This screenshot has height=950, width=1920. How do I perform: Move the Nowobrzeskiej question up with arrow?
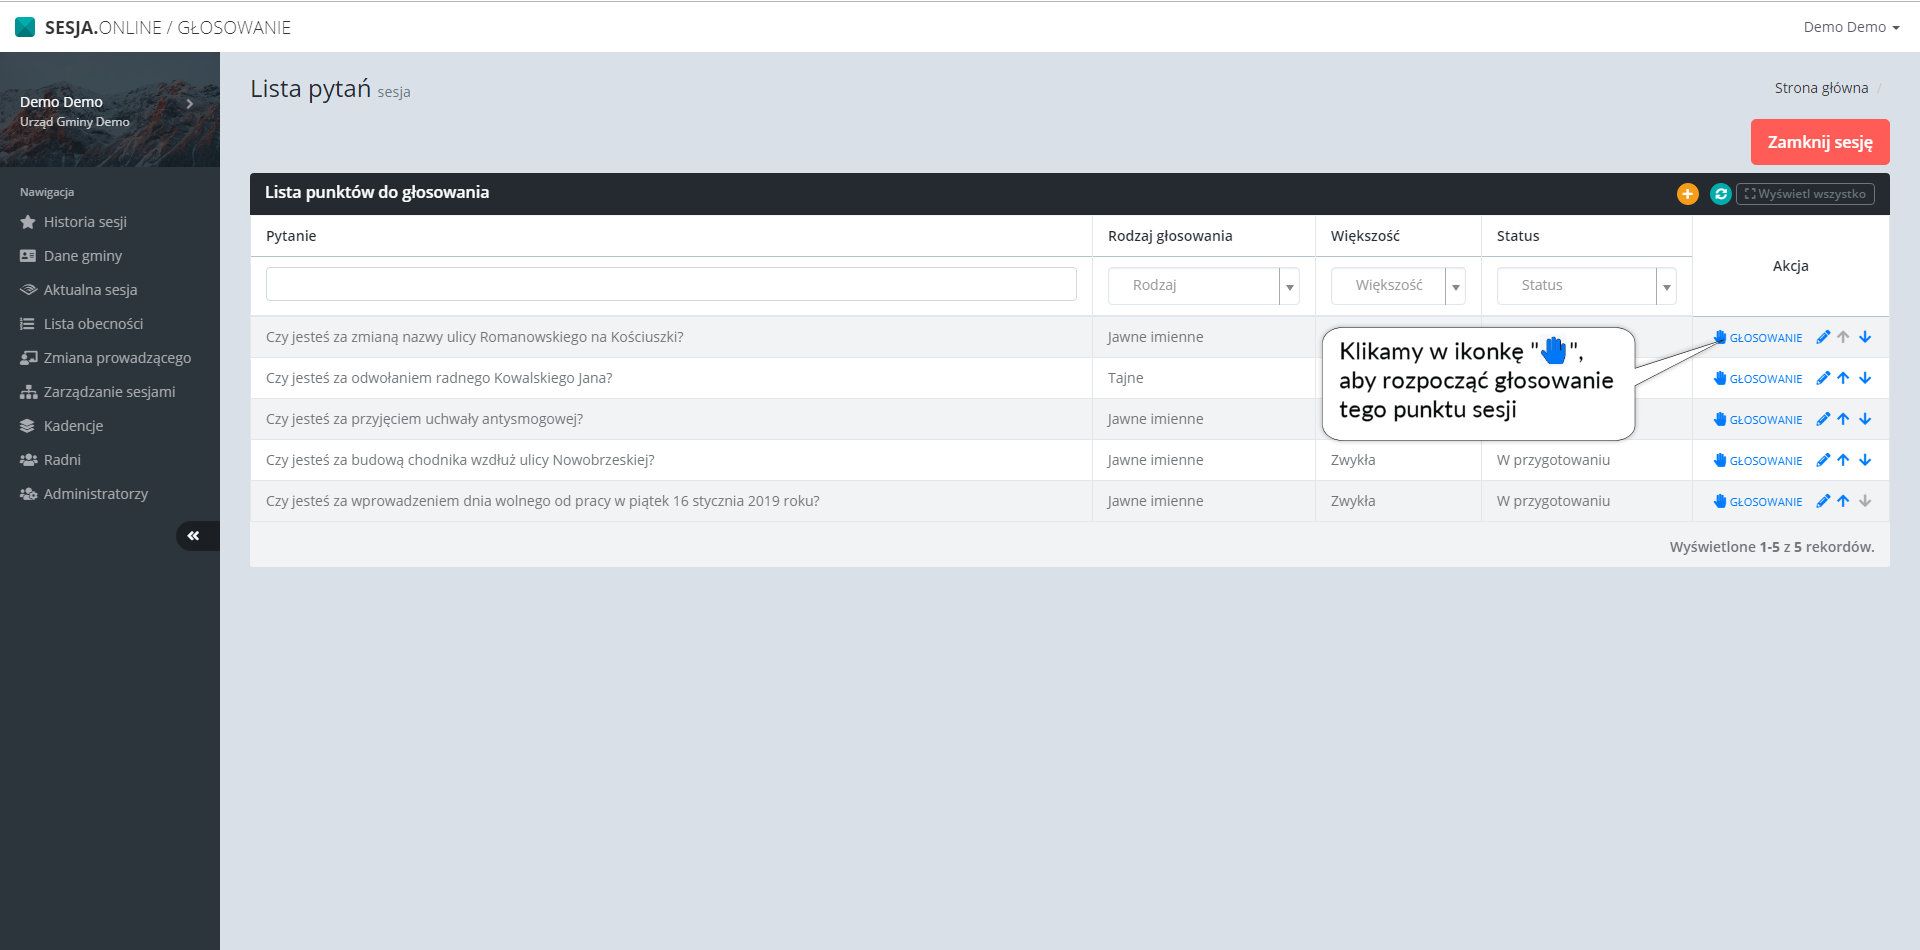(x=1843, y=461)
